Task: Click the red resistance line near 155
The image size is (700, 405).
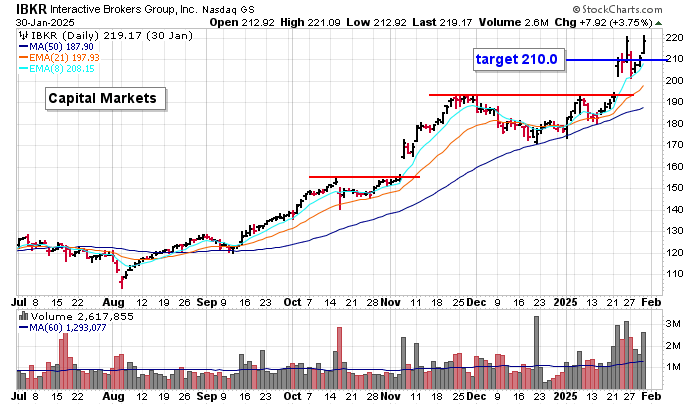Action: [x=364, y=177]
